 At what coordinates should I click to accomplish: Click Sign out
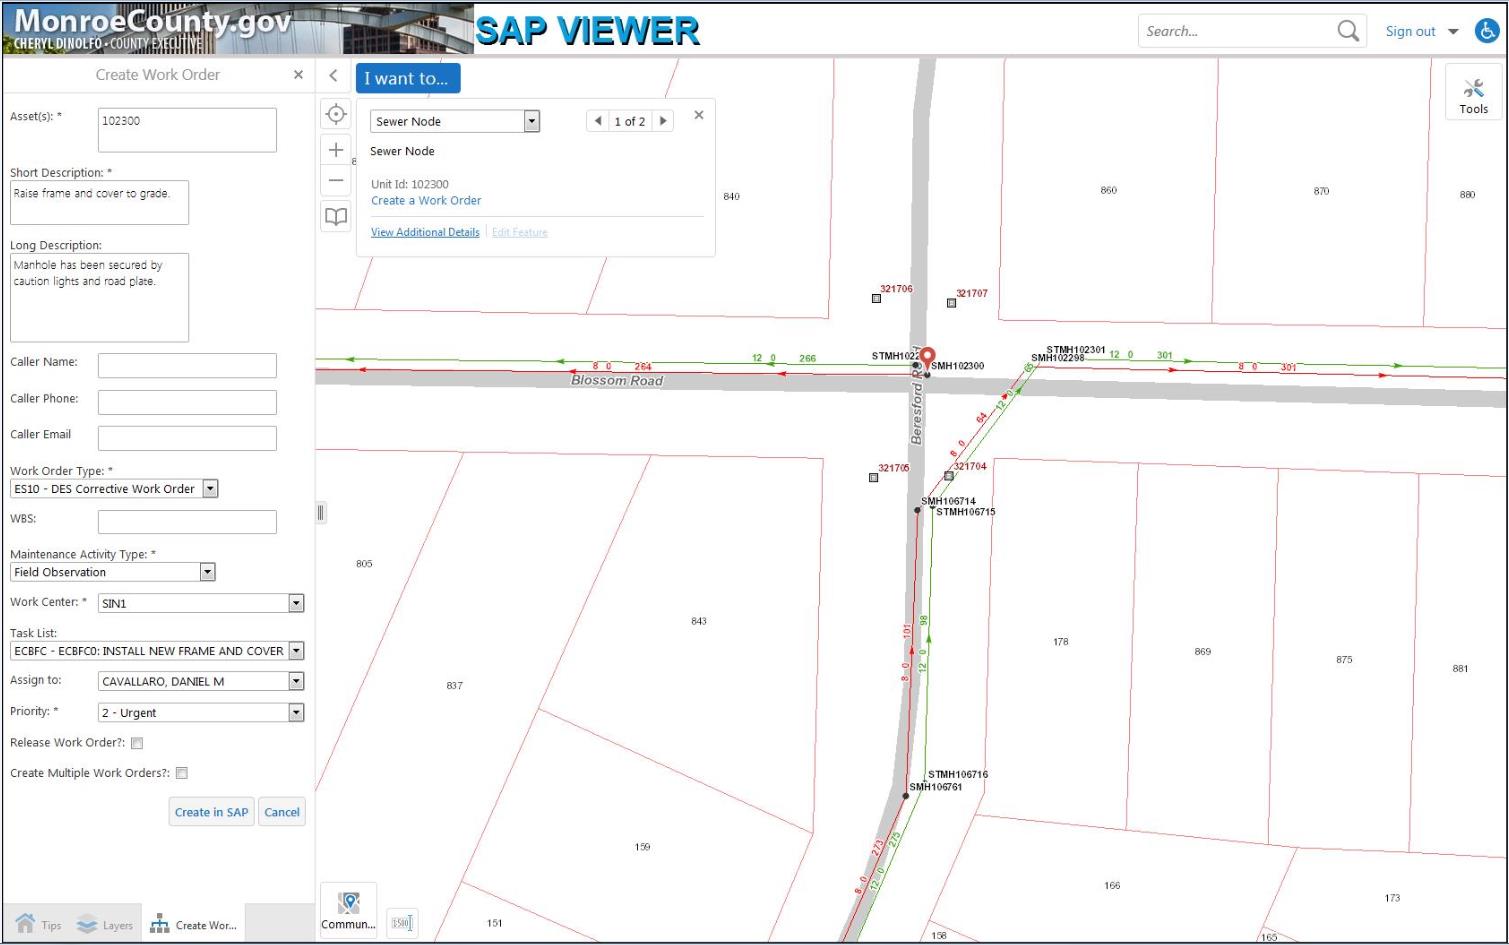point(1410,31)
